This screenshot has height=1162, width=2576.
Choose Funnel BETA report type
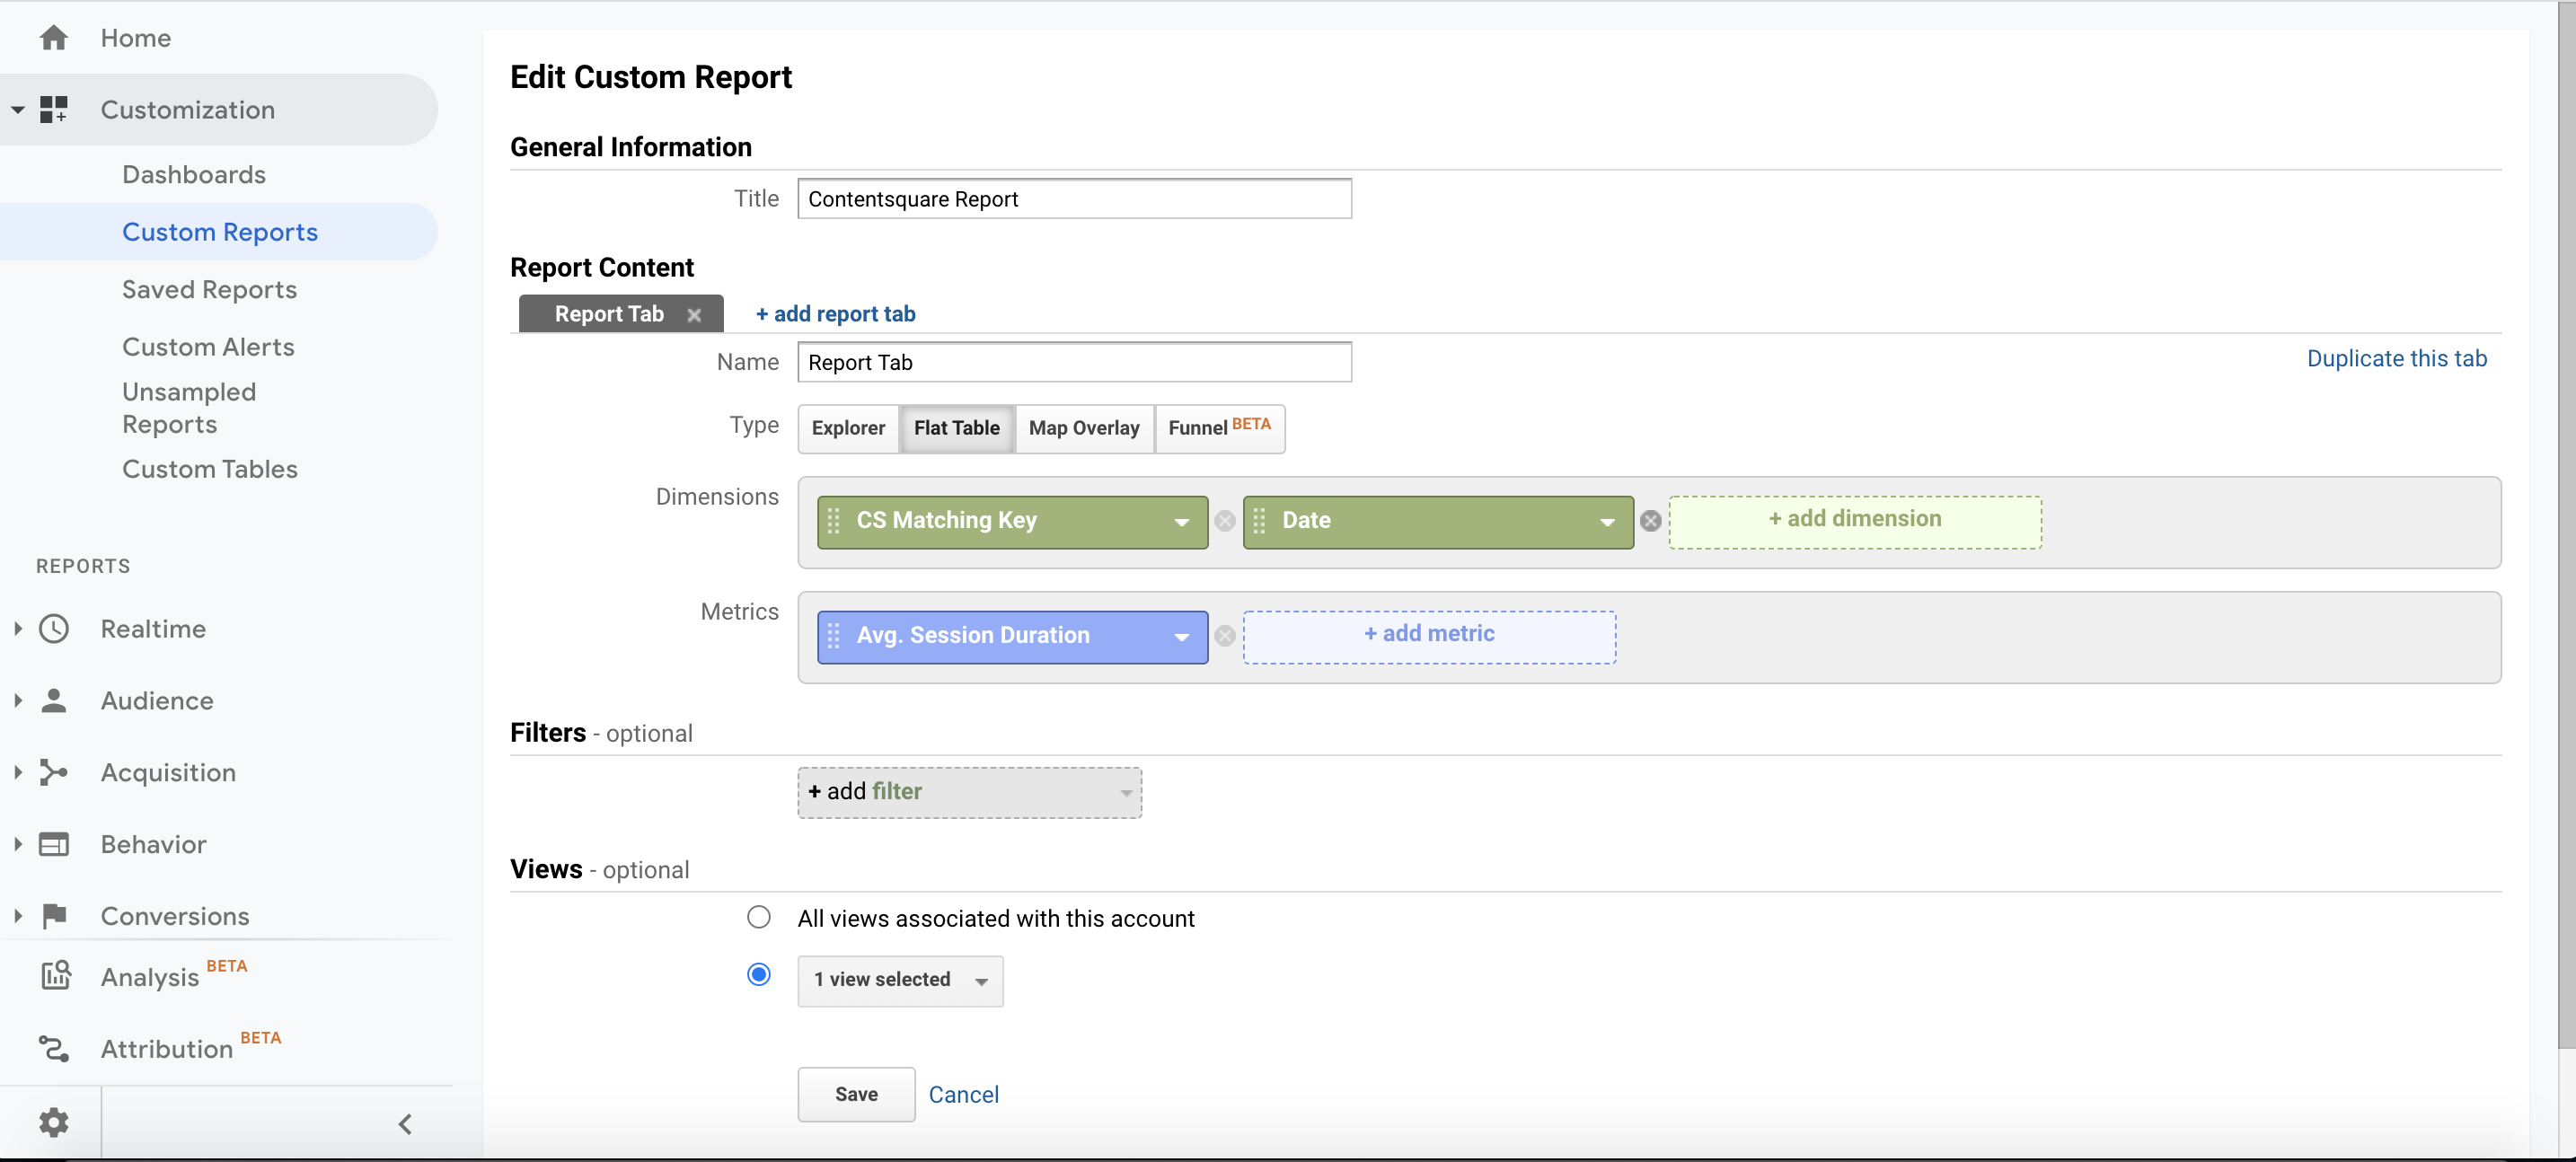coord(1219,428)
